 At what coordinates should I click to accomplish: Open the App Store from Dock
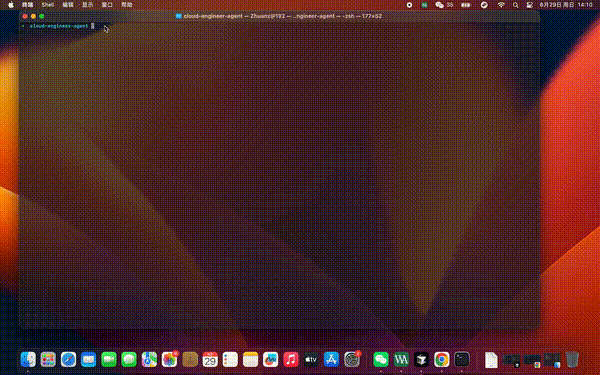(x=331, y=360)
